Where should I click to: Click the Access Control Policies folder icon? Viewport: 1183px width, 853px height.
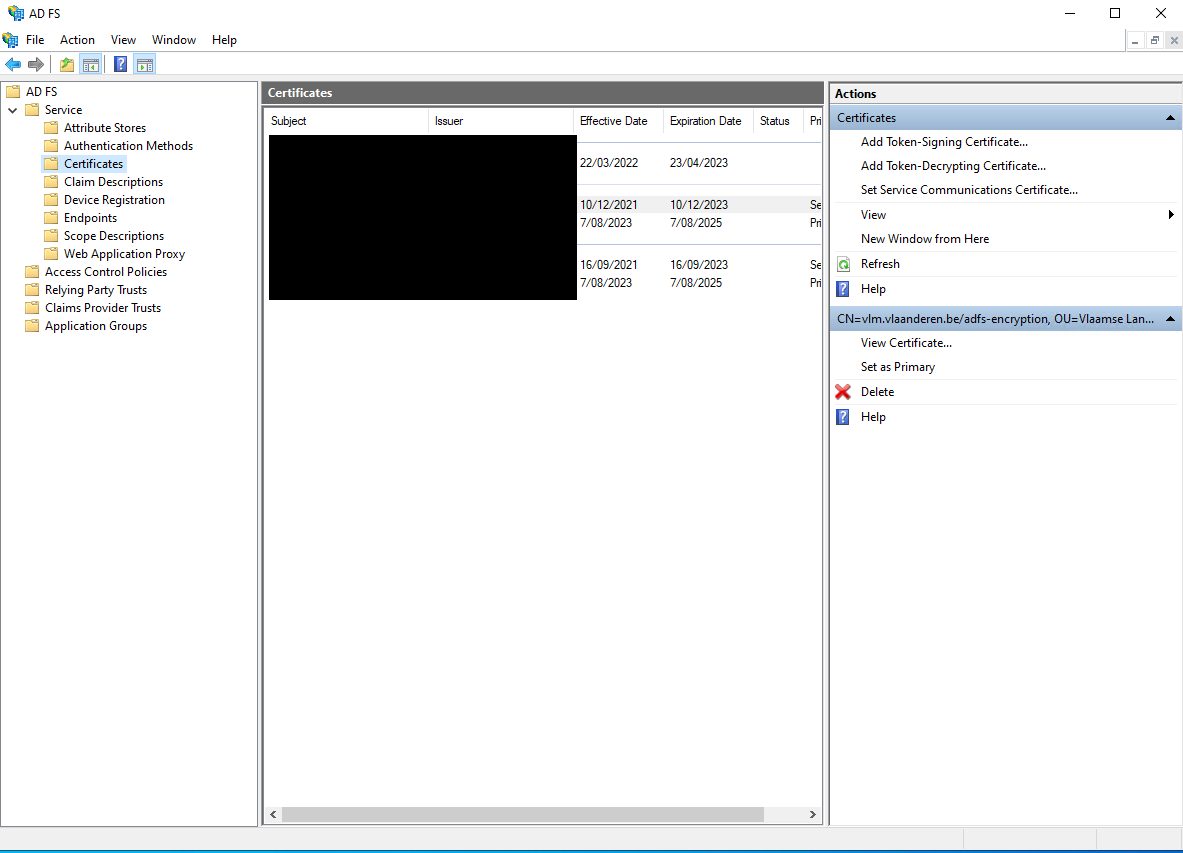[x=32, y=272]
